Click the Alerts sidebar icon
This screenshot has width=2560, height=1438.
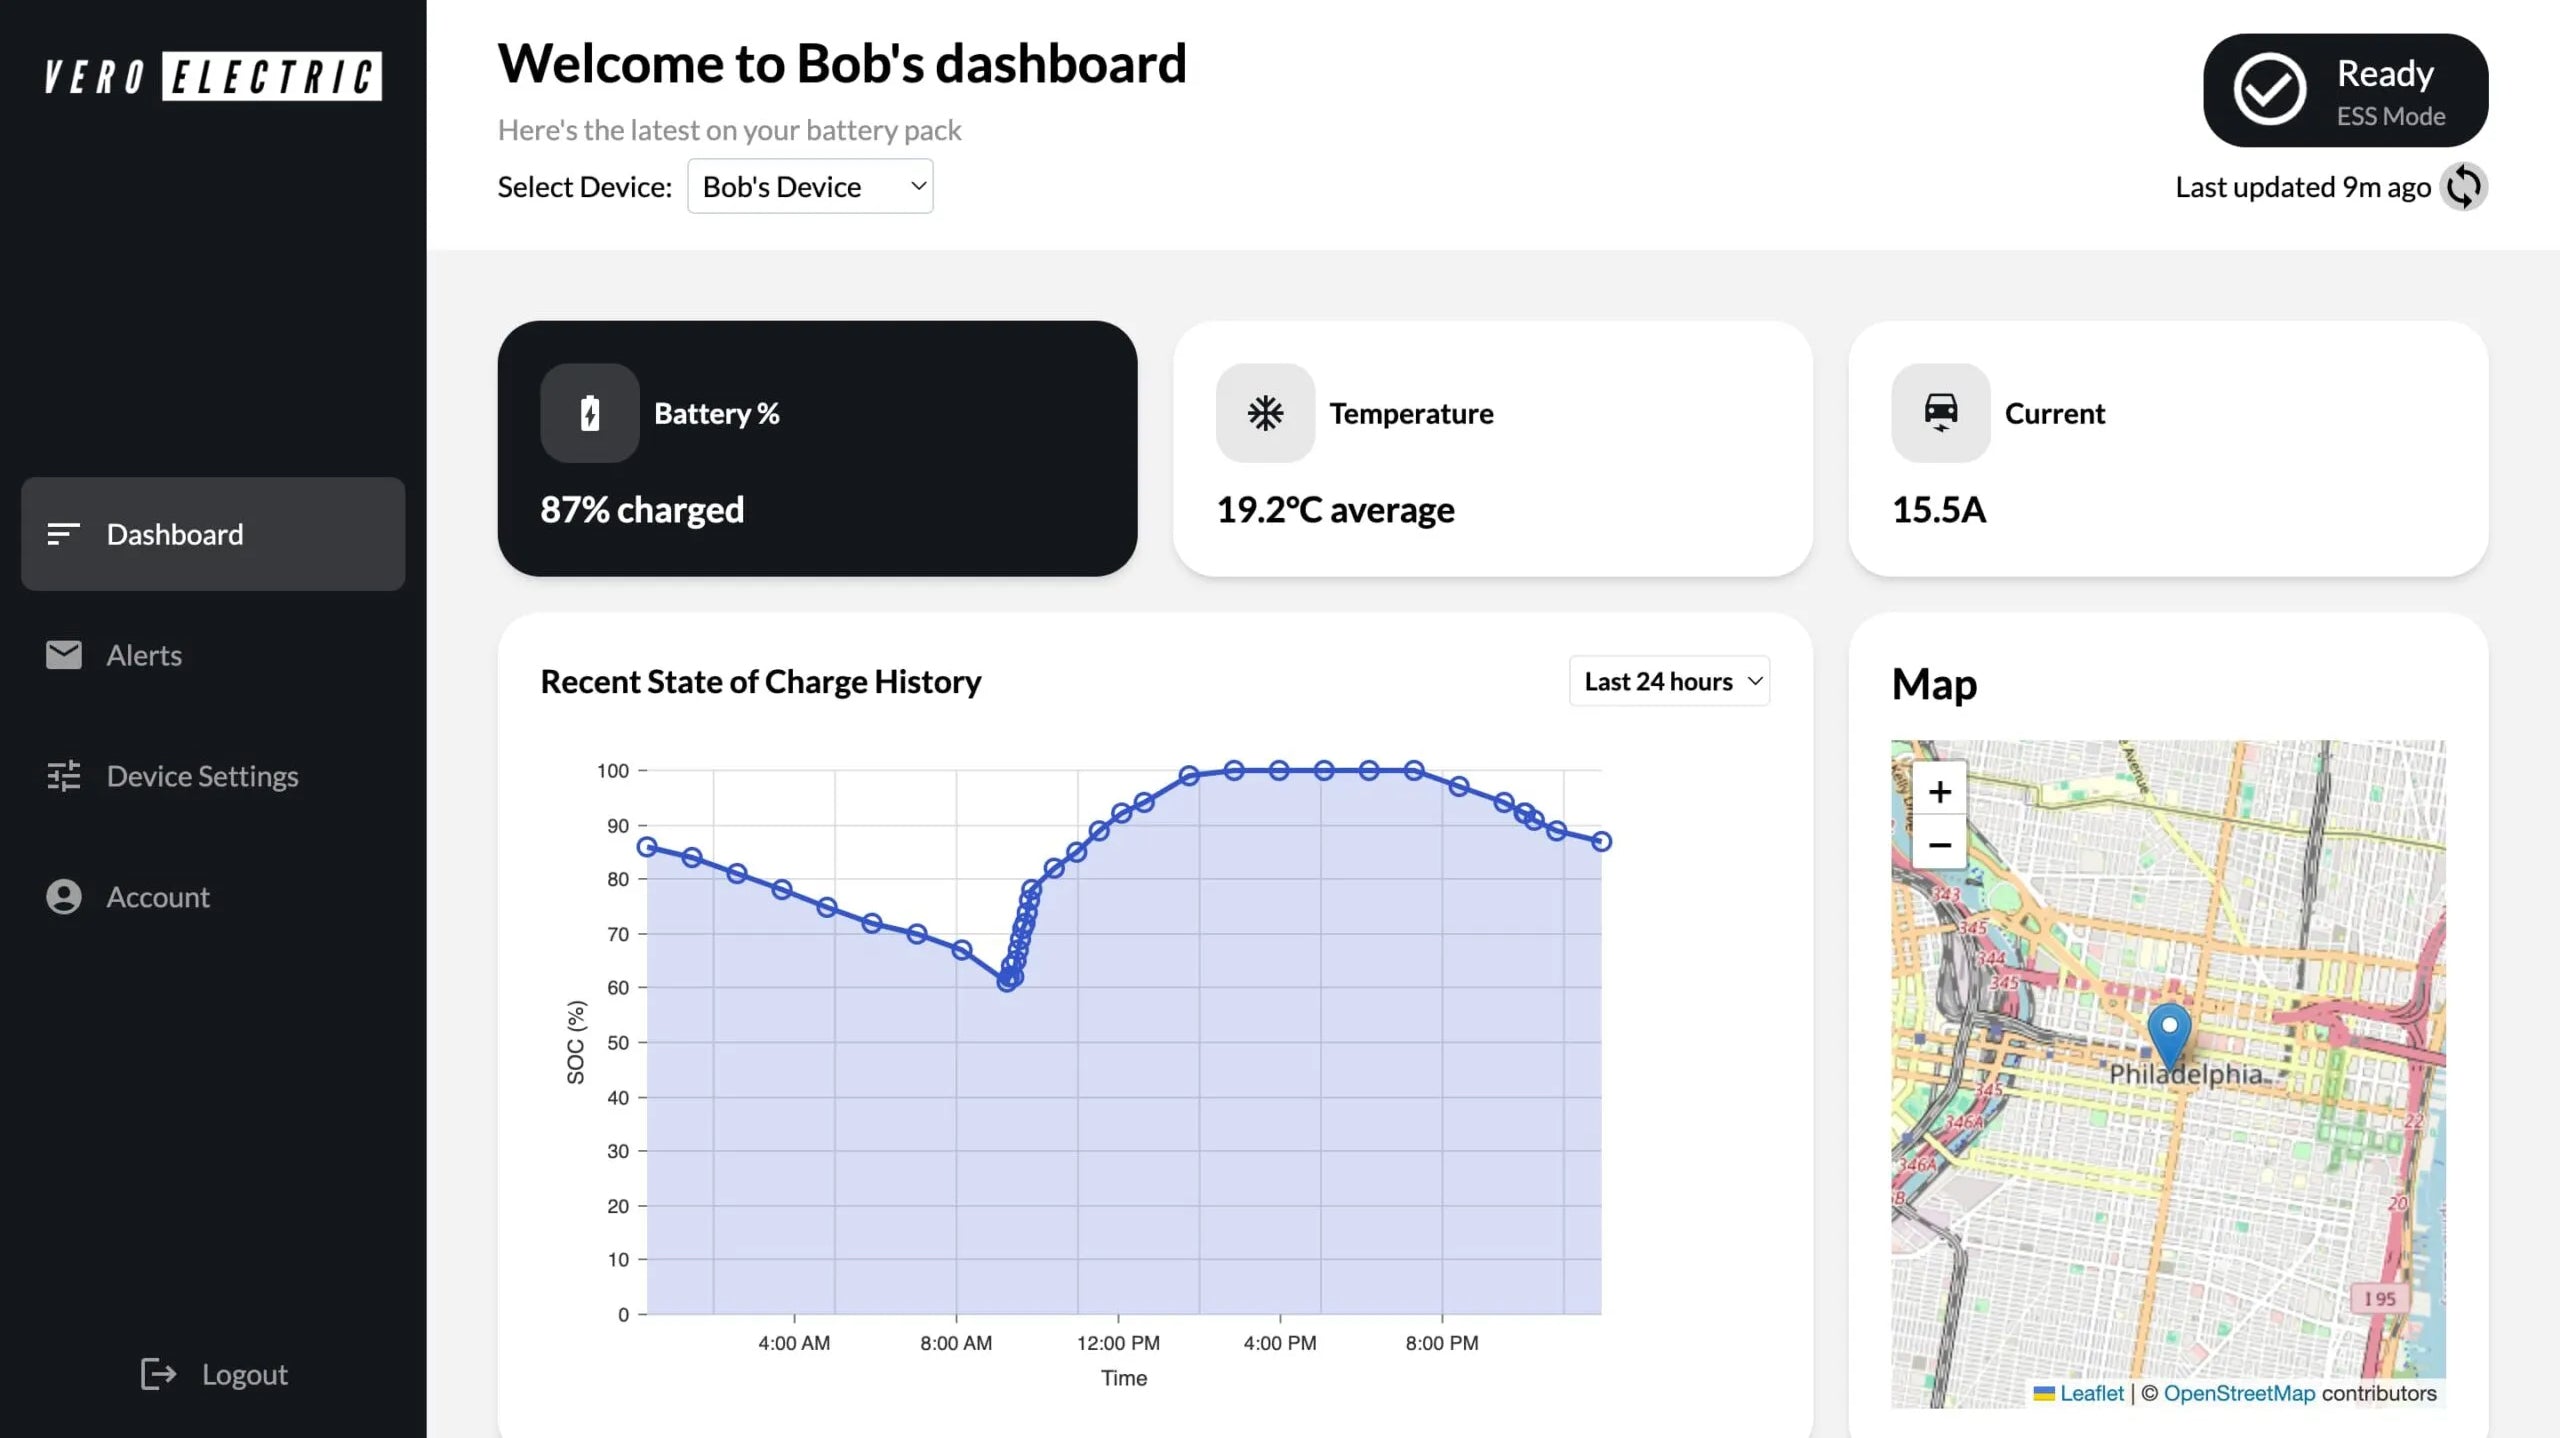pyautogui.click(x=62, y=656)
